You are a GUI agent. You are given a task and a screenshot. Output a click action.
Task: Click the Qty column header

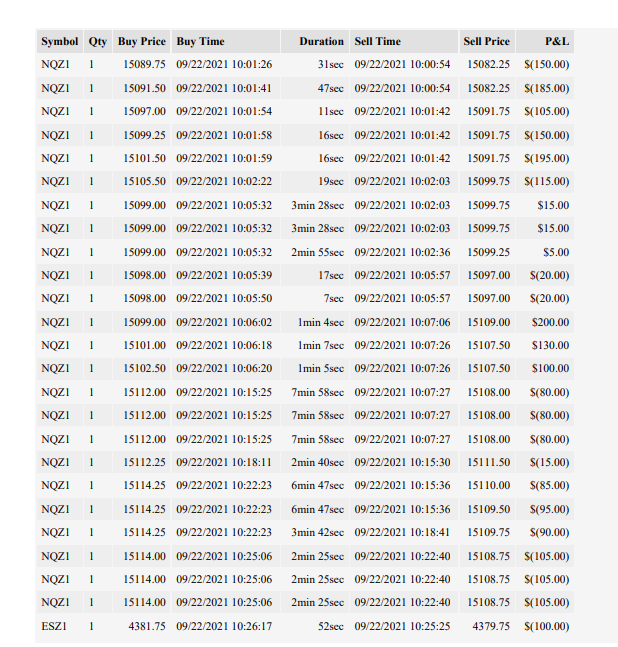[98, 41]
